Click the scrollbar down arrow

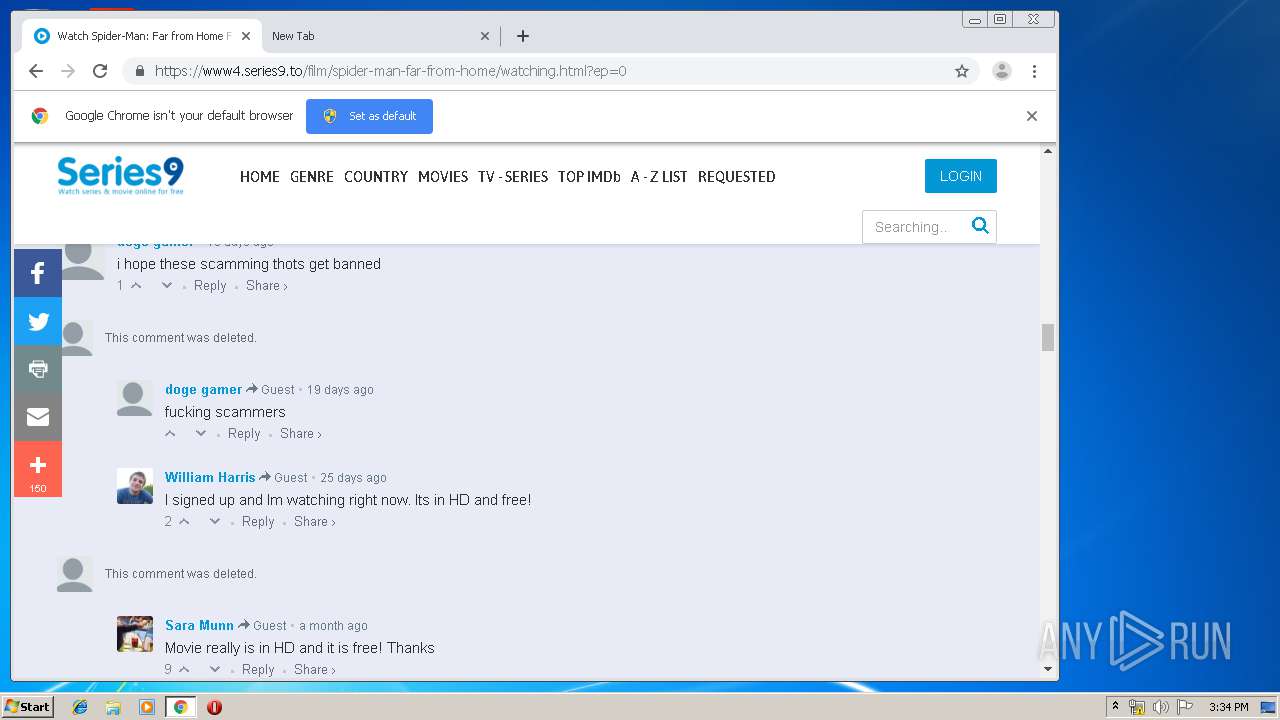tap(1048, 669)
